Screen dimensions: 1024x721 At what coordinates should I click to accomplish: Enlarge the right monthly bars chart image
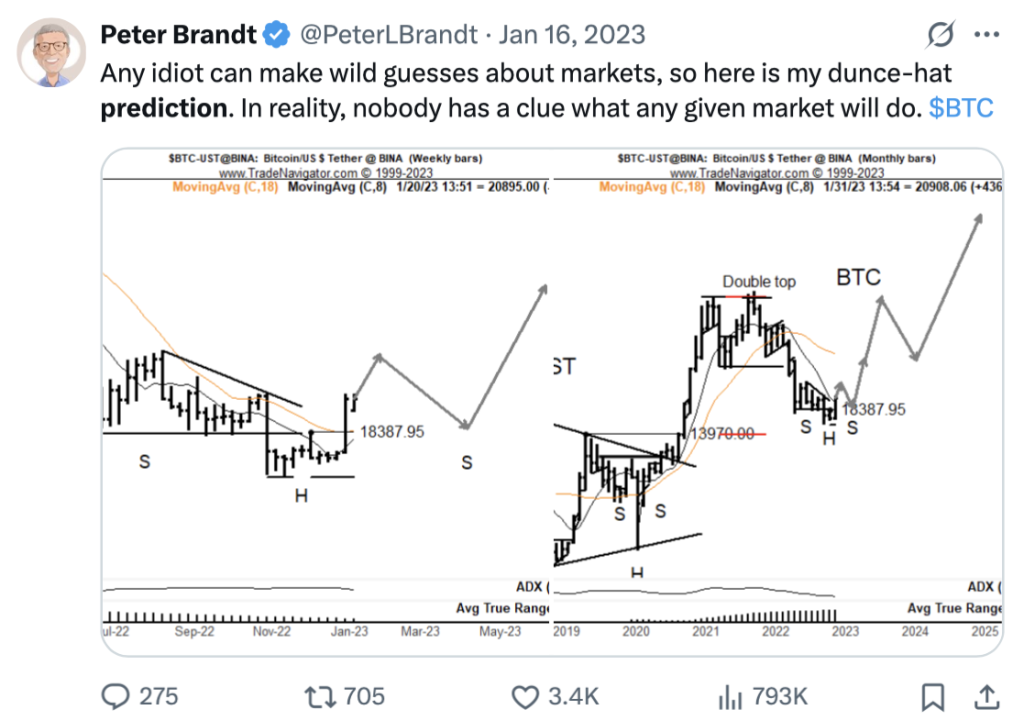coord(777,400)
